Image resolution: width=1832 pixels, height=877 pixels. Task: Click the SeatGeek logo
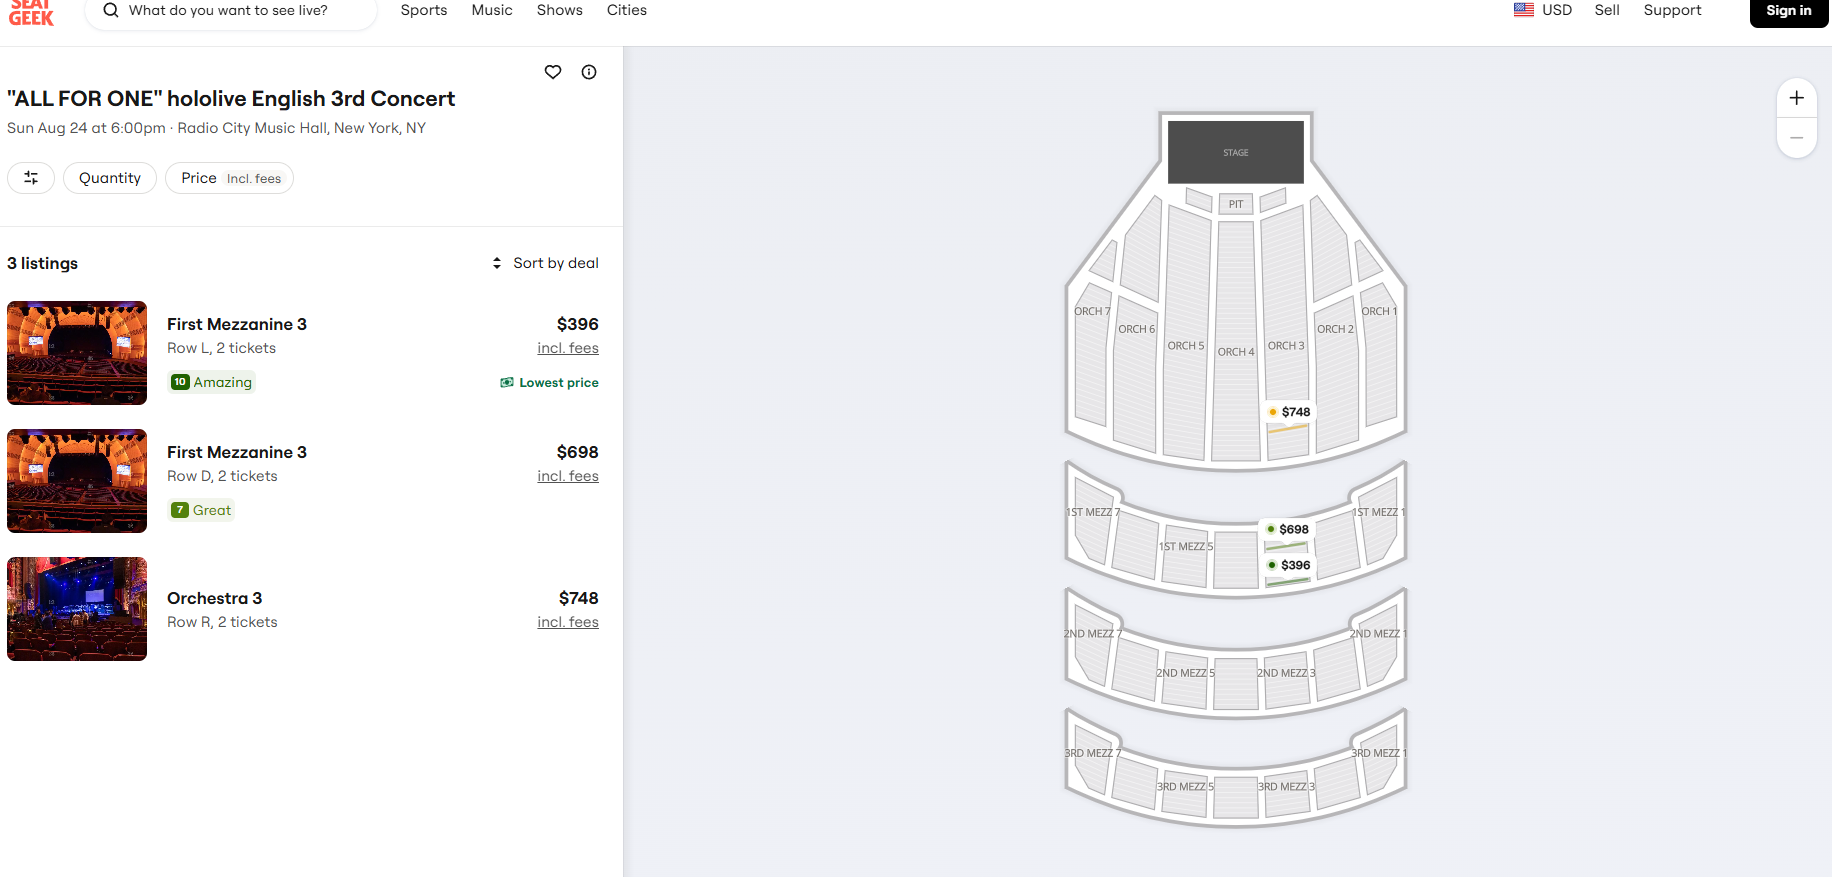click(31, 11)
